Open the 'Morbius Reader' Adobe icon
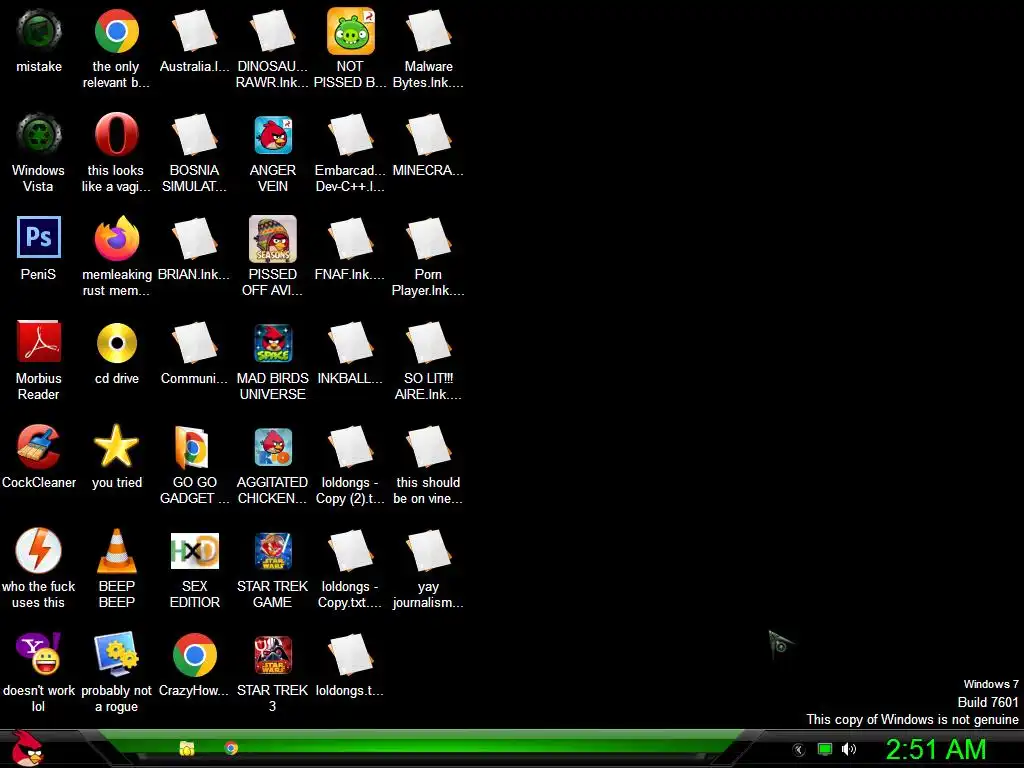 (x=39, y=342)
